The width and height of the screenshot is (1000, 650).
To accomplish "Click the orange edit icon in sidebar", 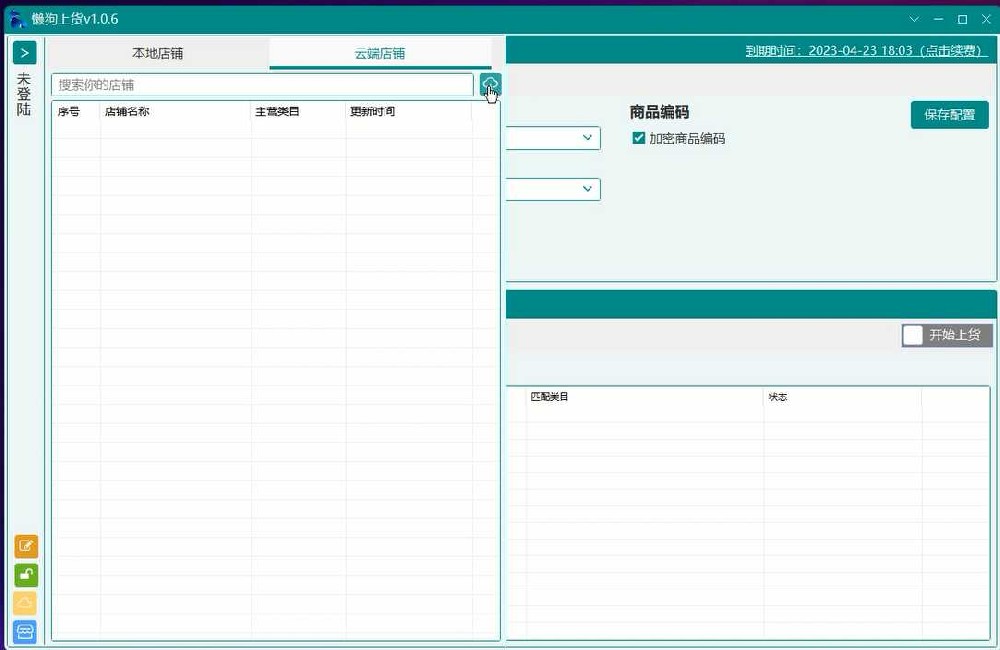I will coord(26,547).
